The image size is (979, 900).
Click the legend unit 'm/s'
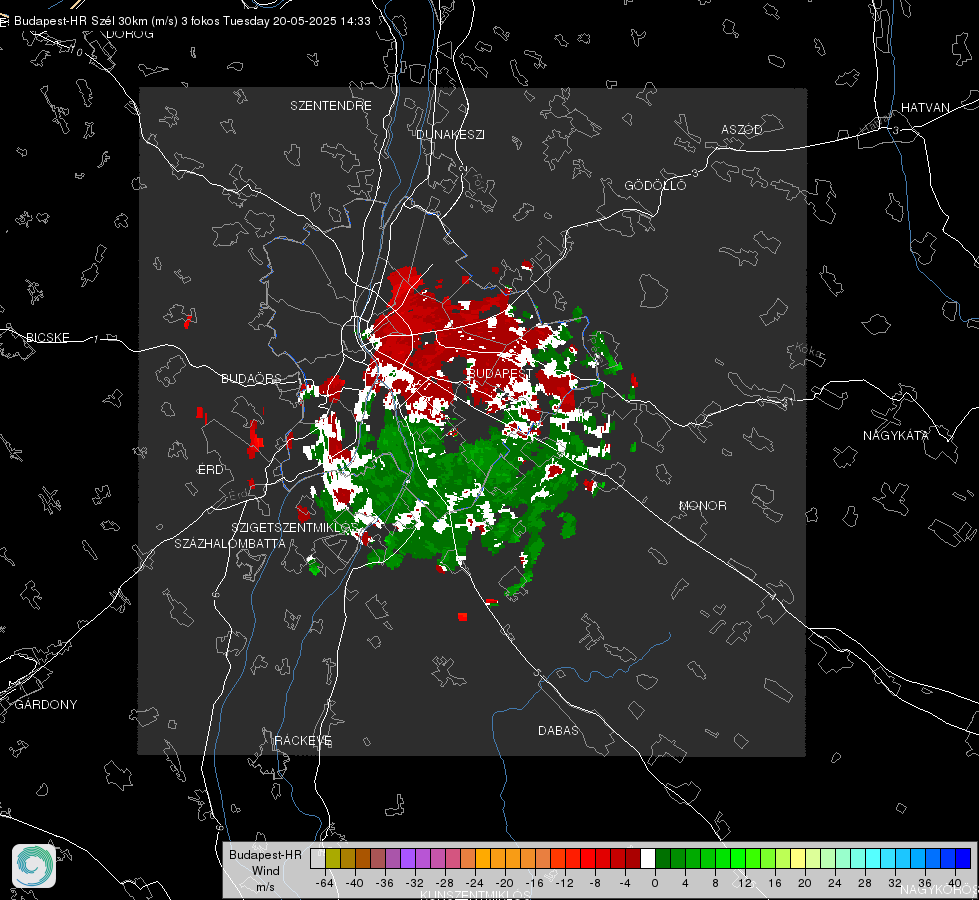coord(265,887)
